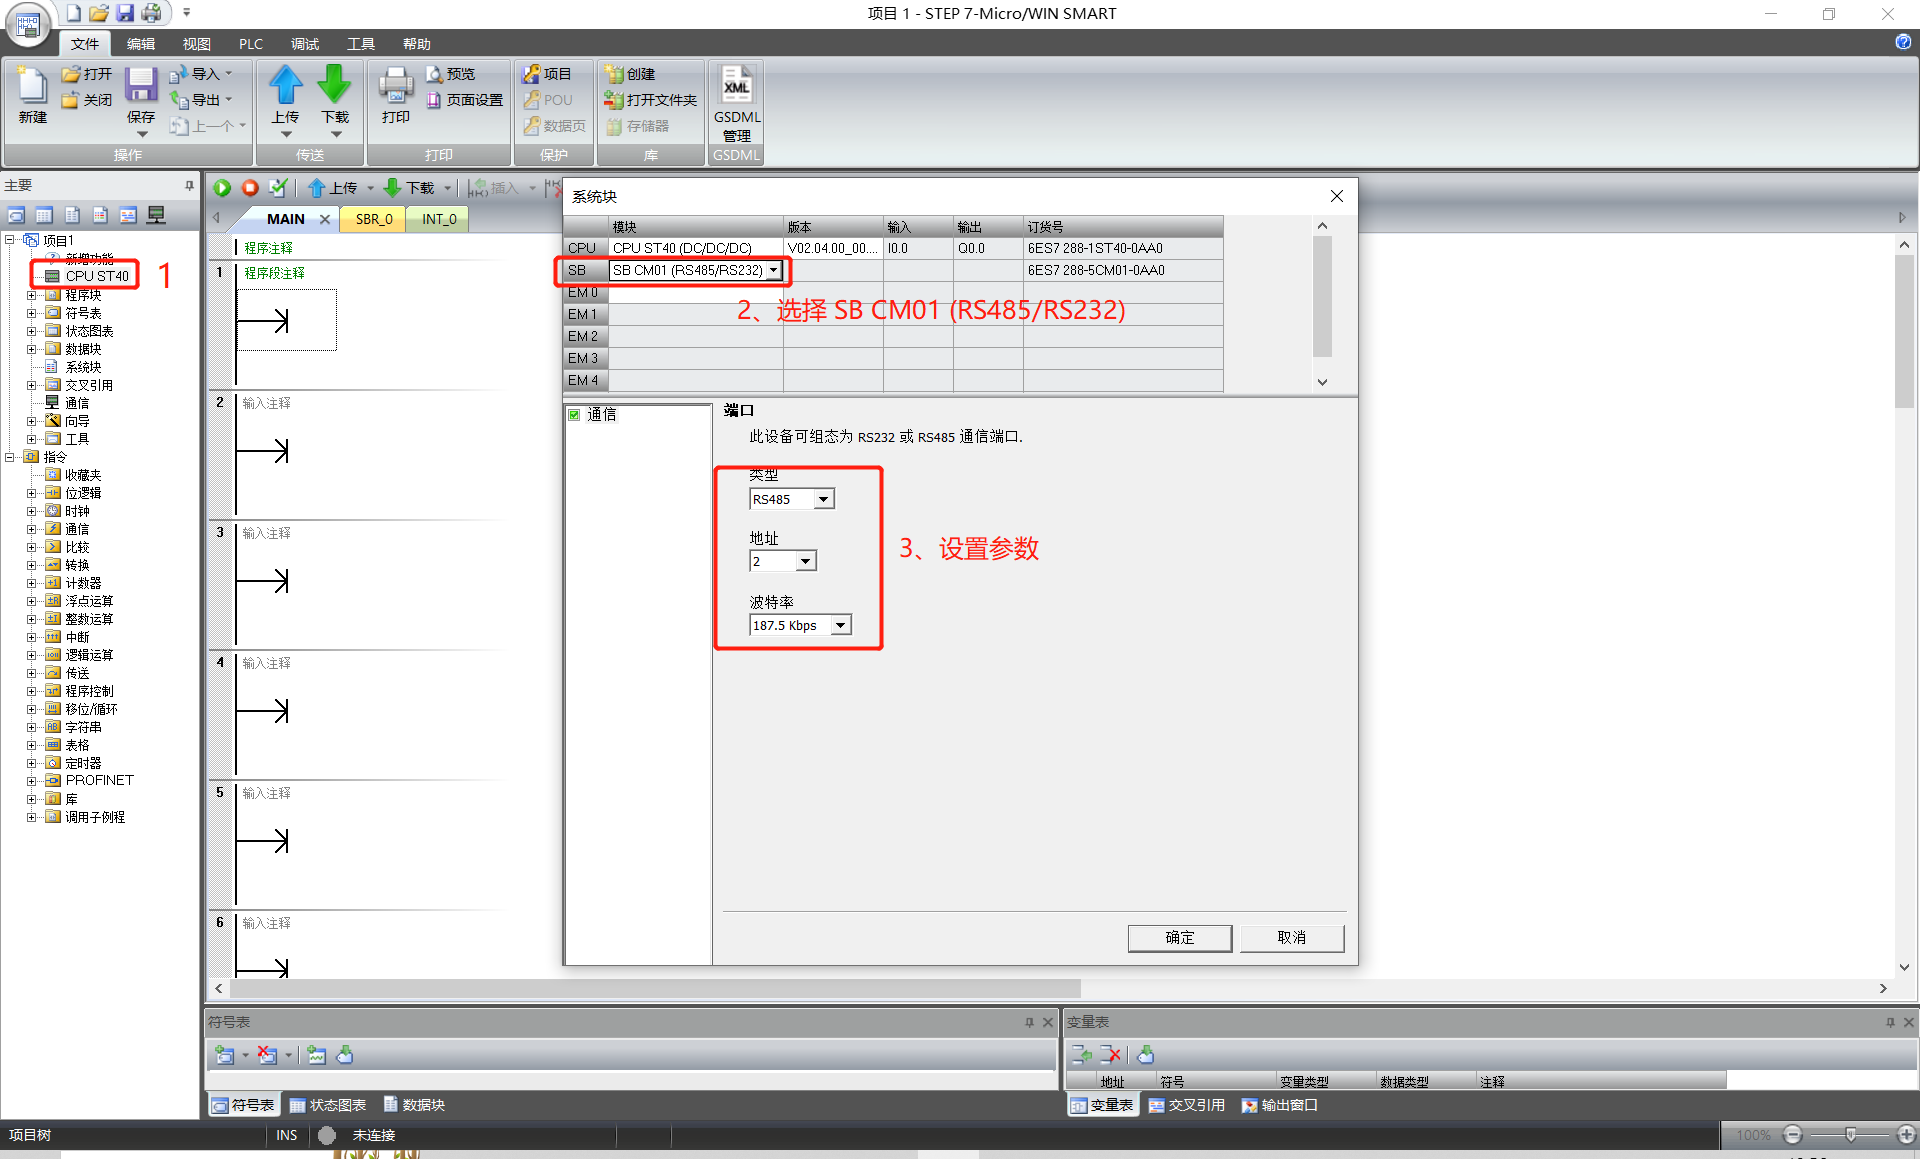Open the 调试 ribbon tab
1920x1159 pixels.
[x=305, y=43]
